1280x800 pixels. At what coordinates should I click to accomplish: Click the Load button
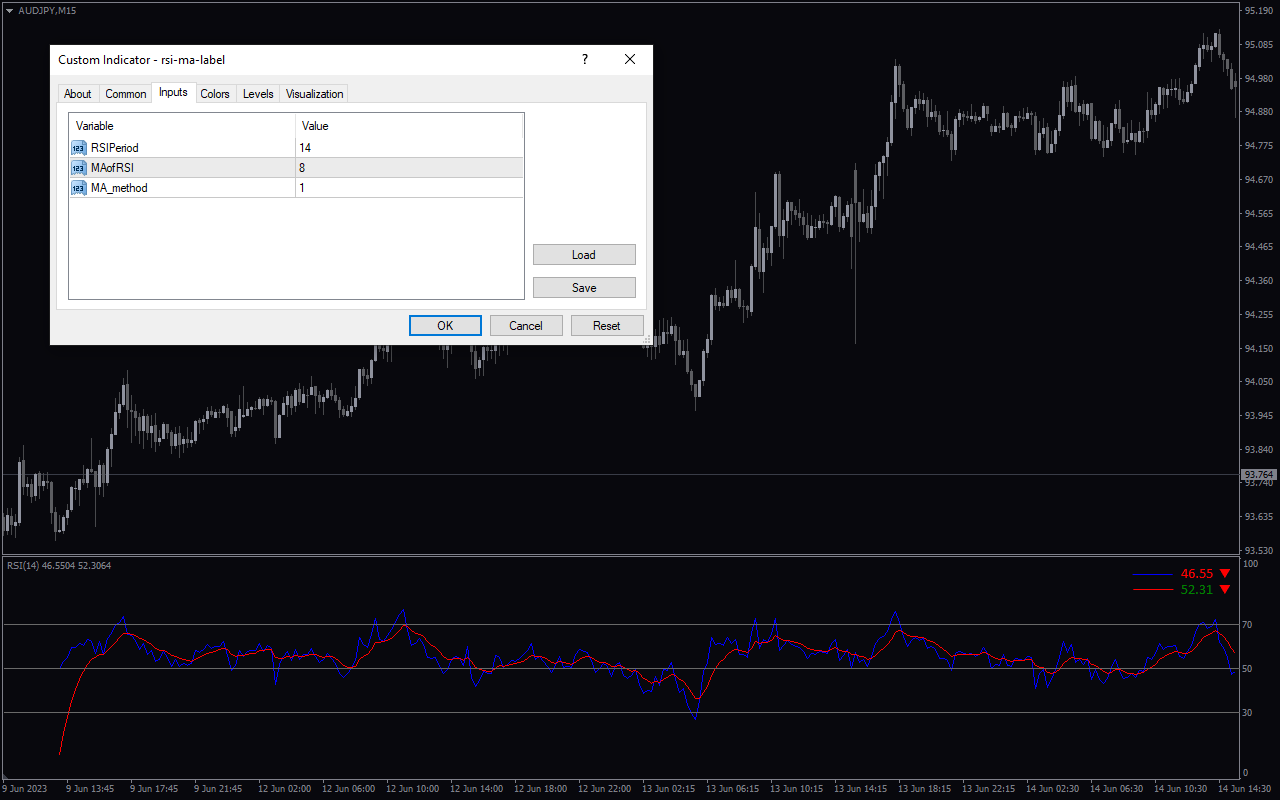tap(584, 255)
